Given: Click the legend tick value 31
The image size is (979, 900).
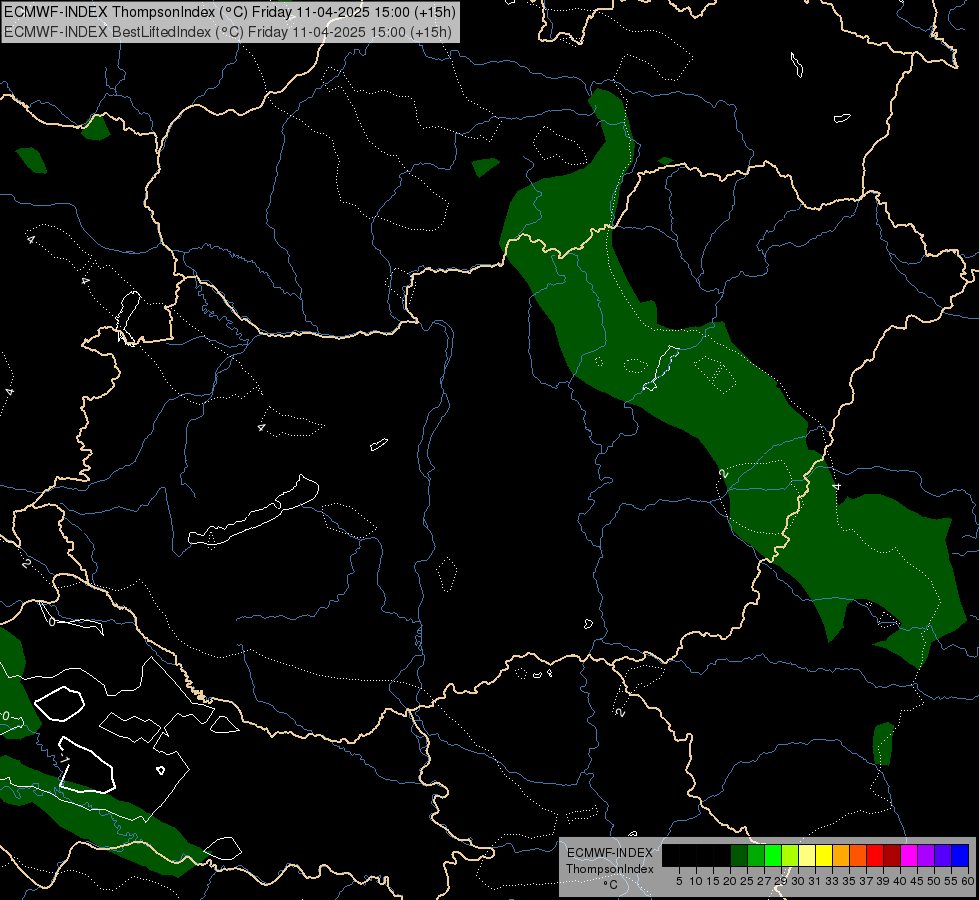Looking at the screenshot, I should (815, 881).
